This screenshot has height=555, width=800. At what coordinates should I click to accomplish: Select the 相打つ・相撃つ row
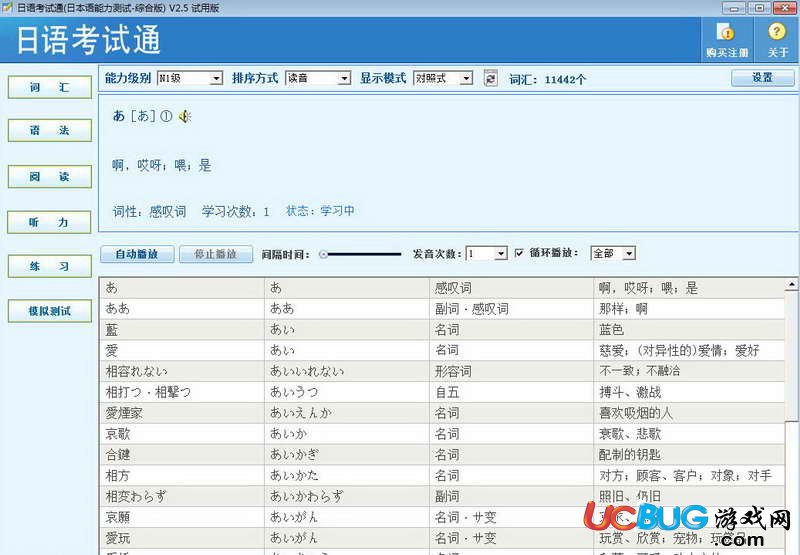(x=442, y=392)
